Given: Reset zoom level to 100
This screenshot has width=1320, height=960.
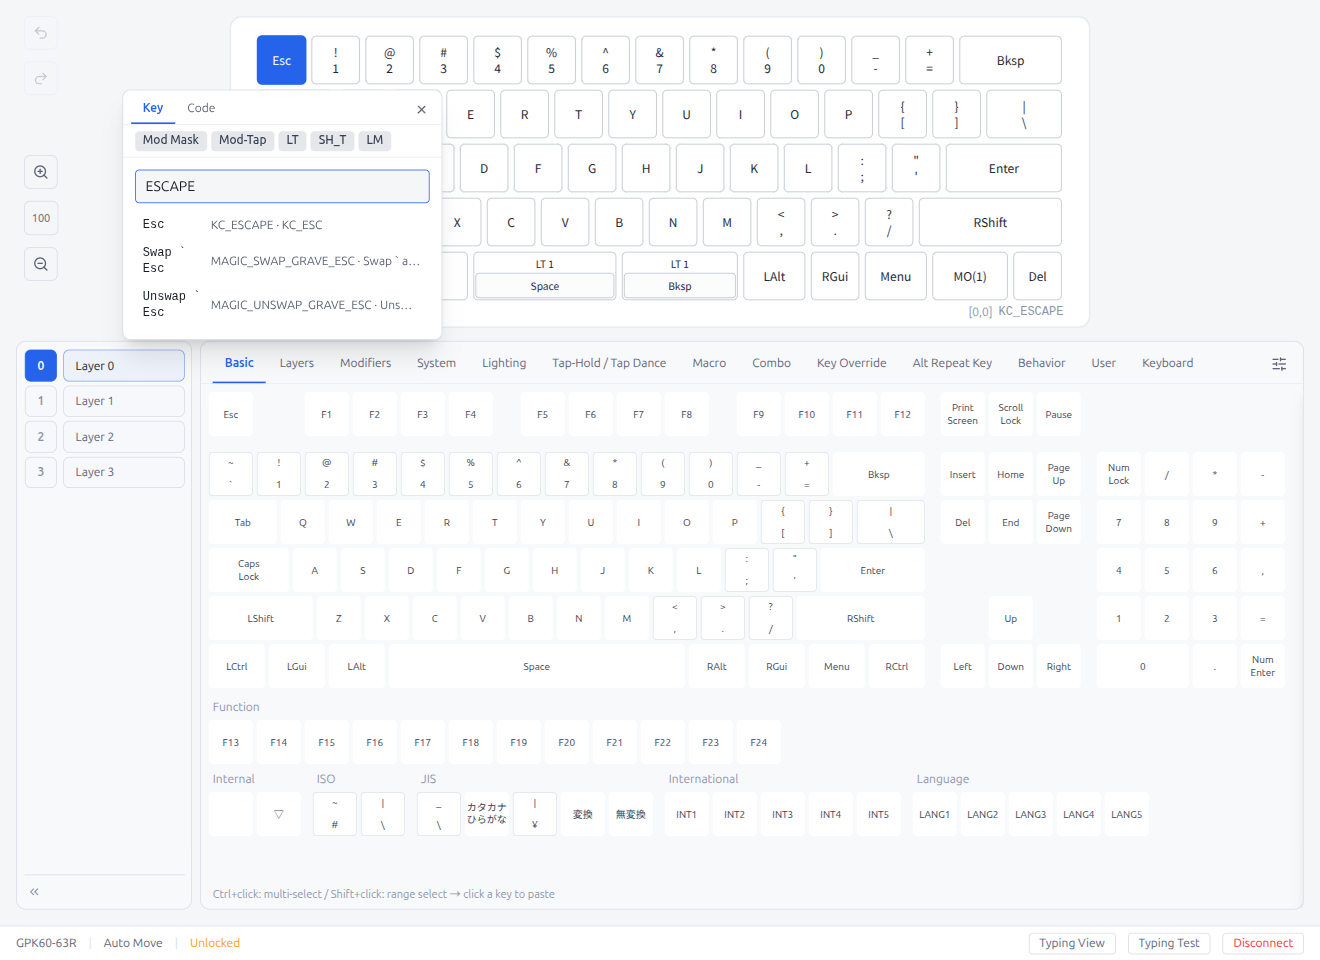Looking at the screenshot, I should (40, 218).
